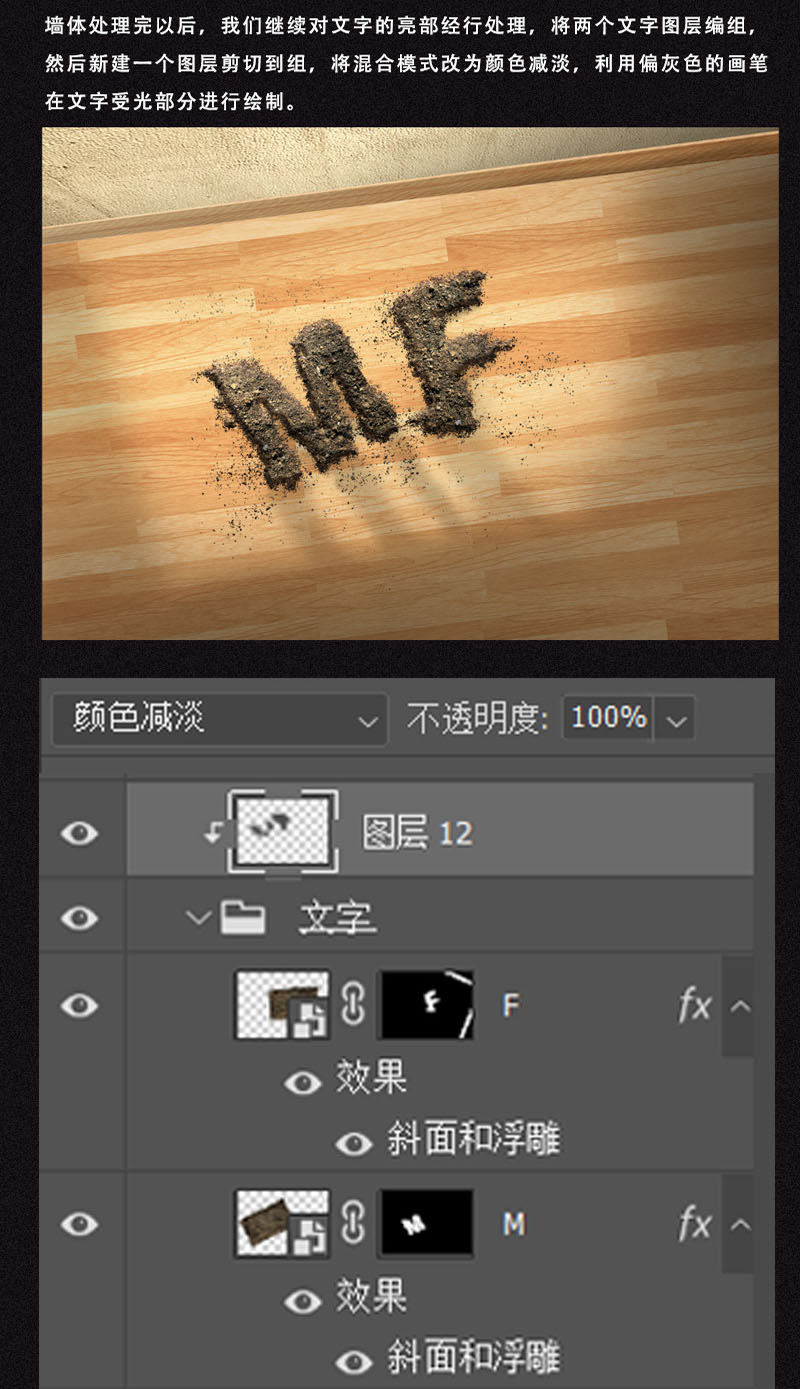The image size is (800, 1389).
Task: Toggle visibility of the 文字 group
Action: coord(81,915)
